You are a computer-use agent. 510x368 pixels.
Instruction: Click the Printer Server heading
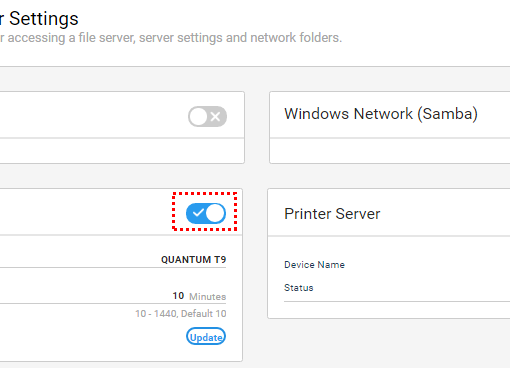[x=332, y=214]
